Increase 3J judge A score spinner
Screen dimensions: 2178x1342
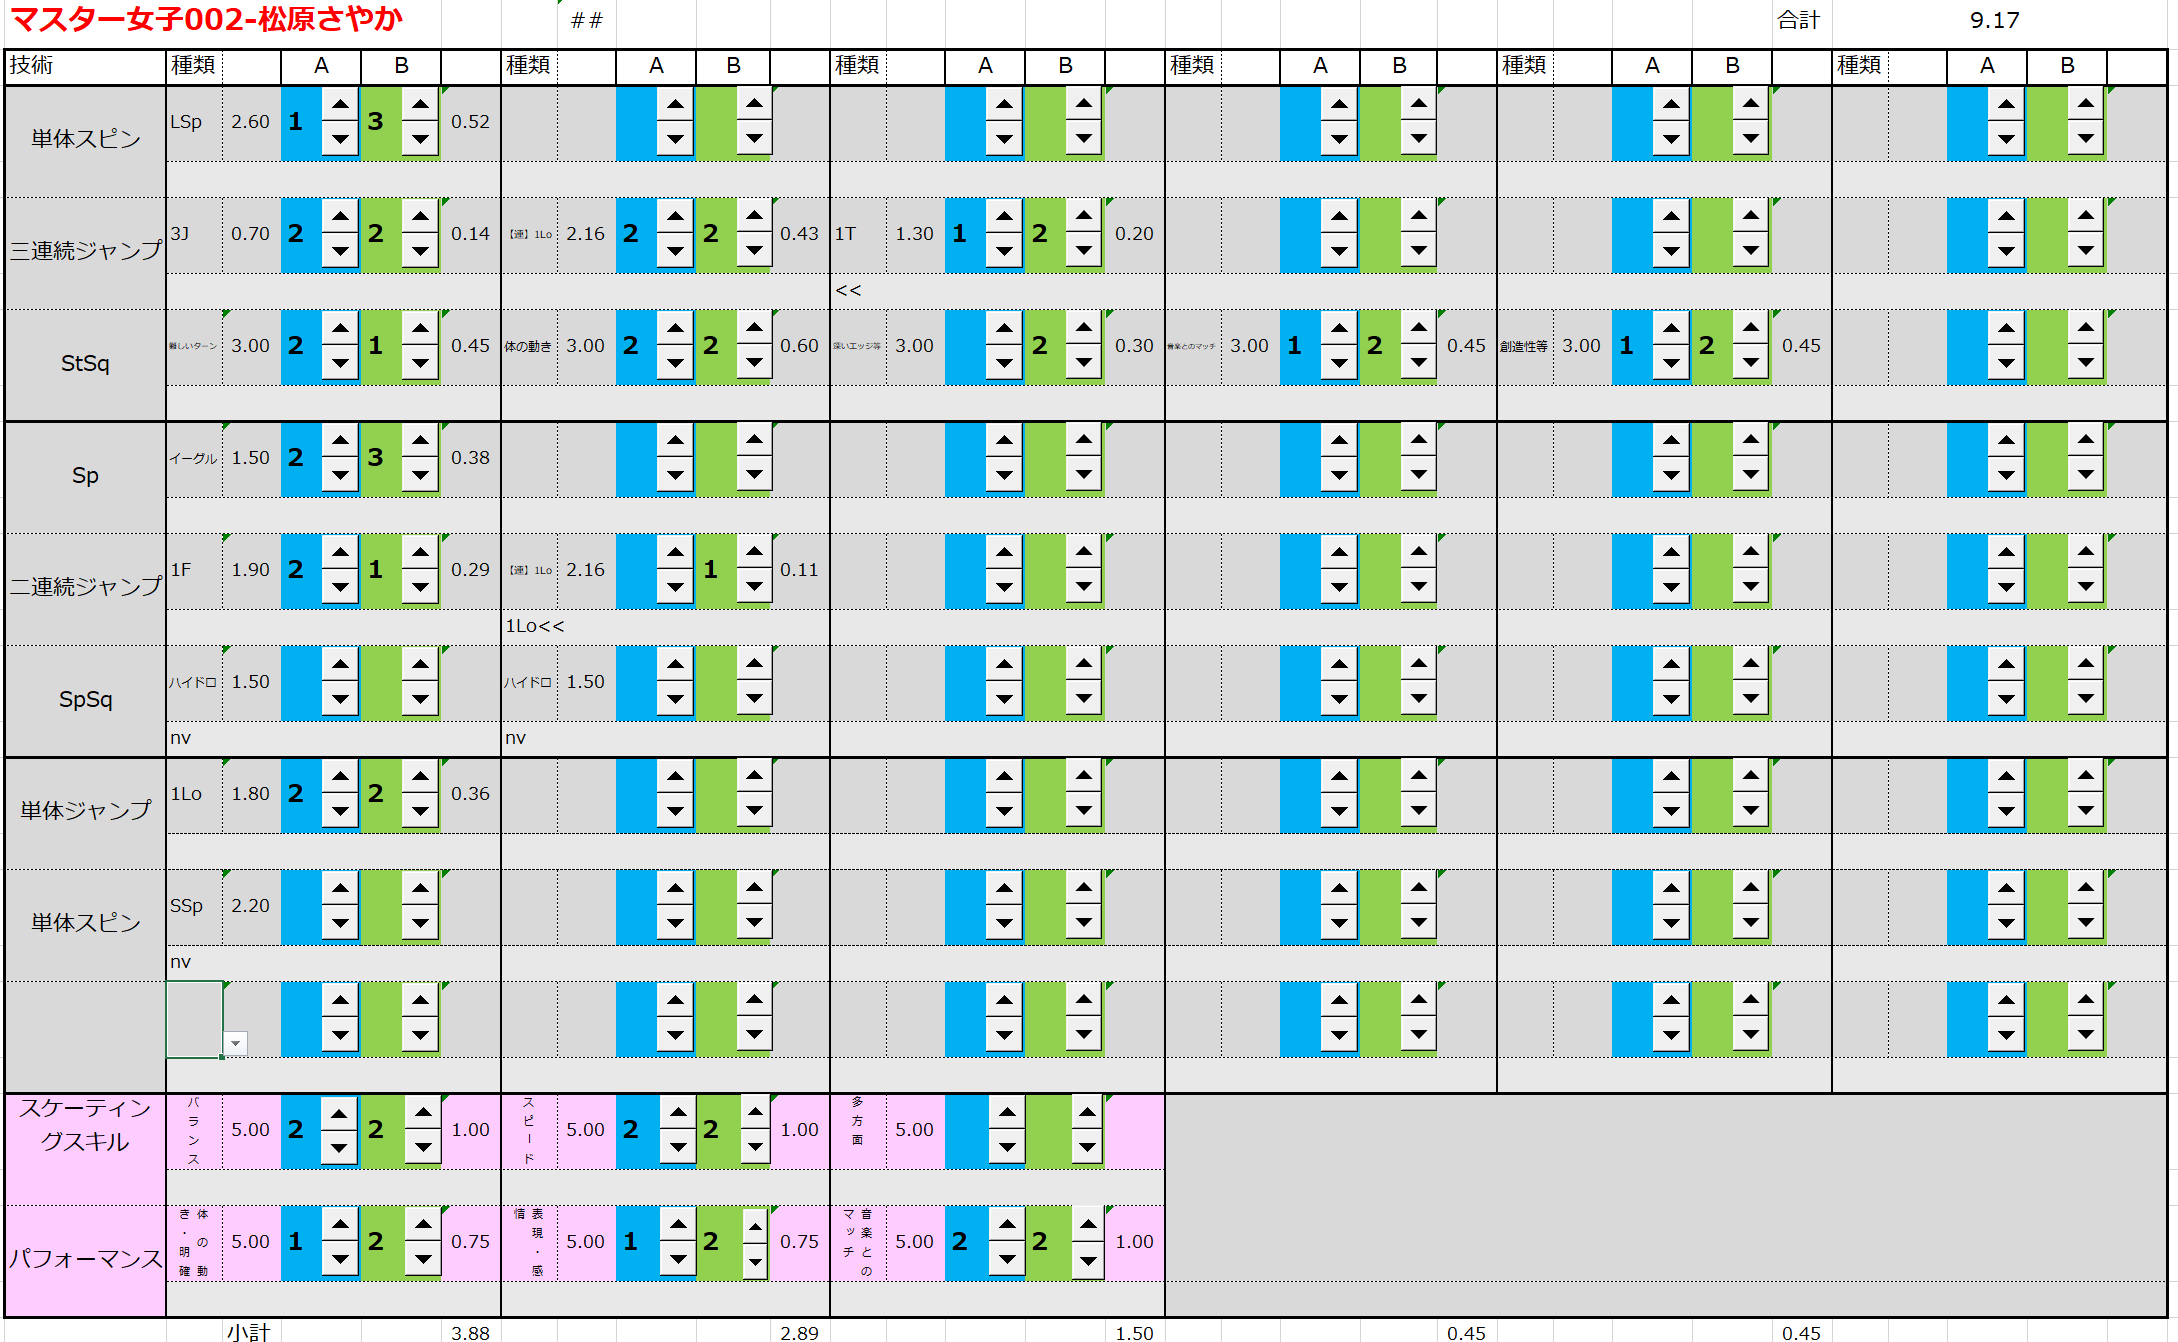click(340, 217)
